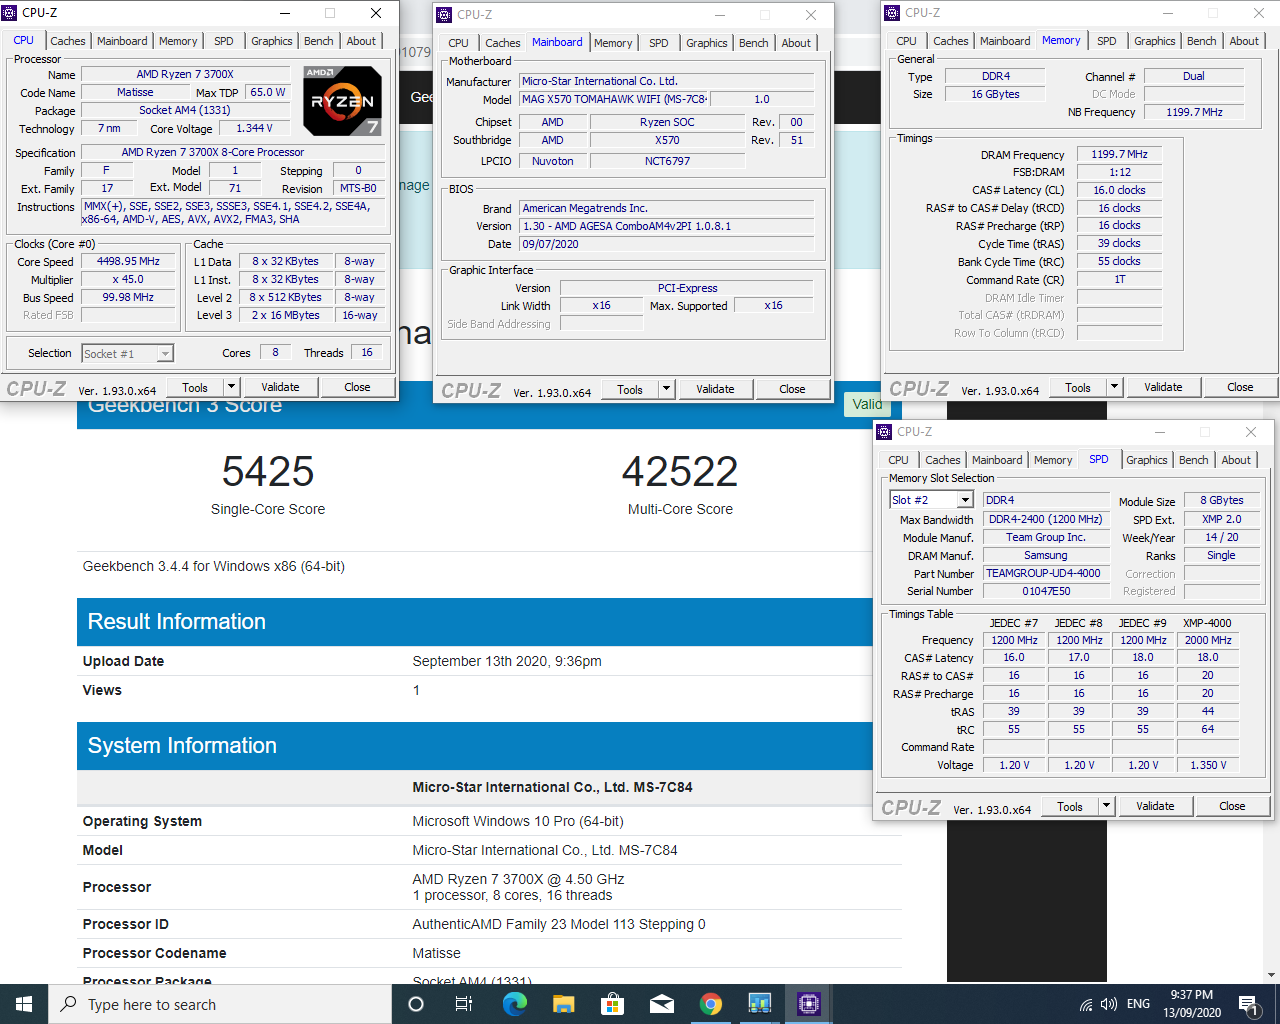Click Close in the SPD window

click(x=1232, y=806)
